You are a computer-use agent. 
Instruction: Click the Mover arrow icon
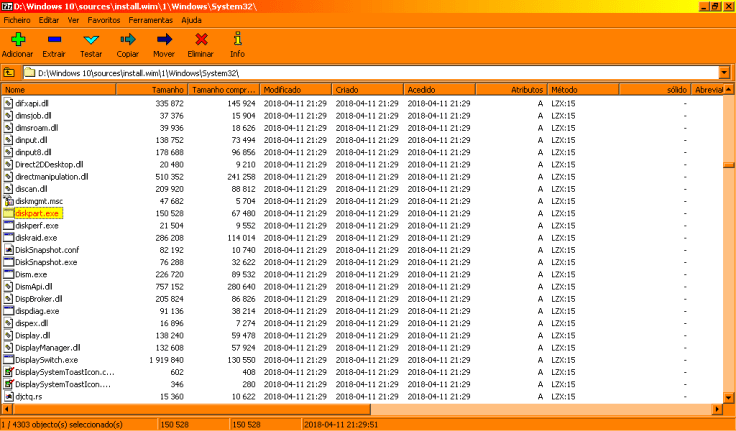164,39
